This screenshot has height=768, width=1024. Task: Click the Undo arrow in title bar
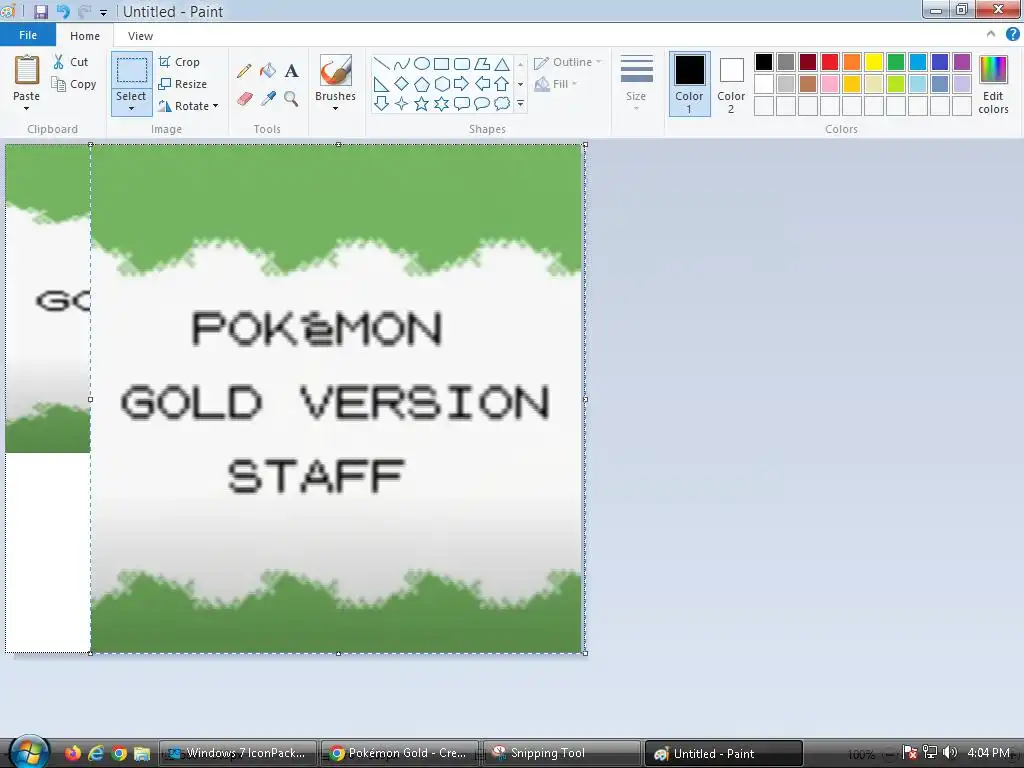63,11
